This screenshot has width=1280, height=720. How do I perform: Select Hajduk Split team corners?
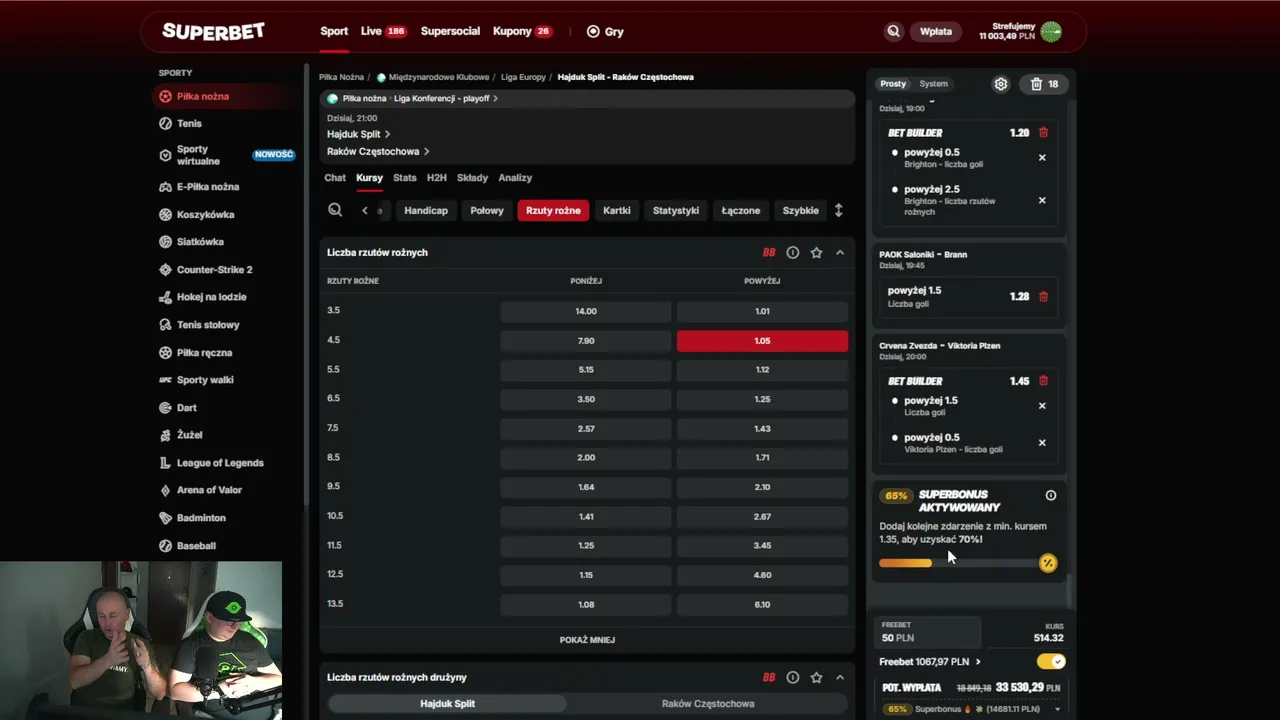(447, 704)
